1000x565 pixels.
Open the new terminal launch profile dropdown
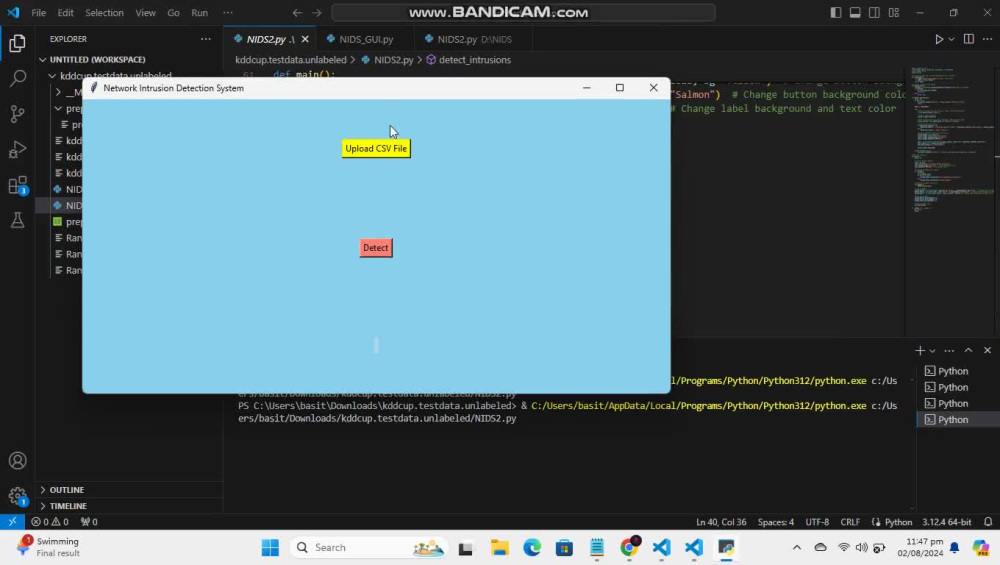pyautogui.click(x=932, y=350)
